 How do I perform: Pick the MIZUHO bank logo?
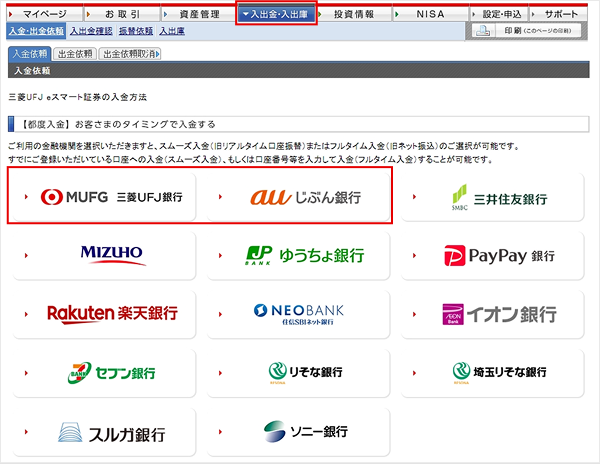[112, 256]
